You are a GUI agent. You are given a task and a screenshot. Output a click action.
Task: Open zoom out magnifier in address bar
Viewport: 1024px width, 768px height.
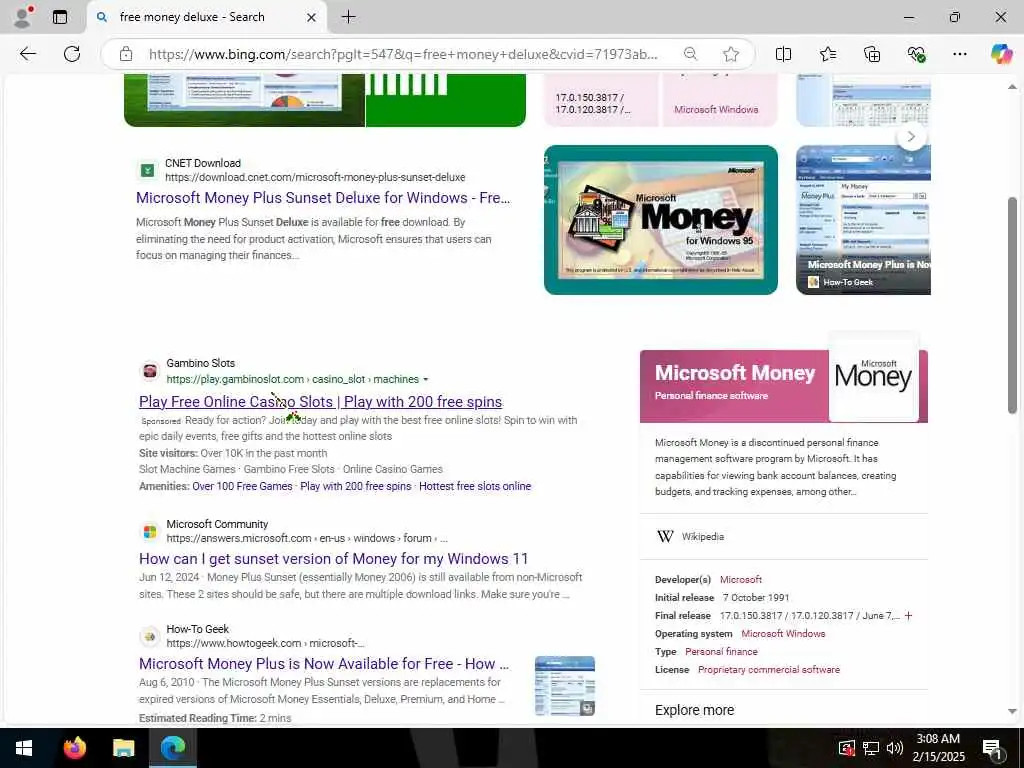(x=690, y=54)
